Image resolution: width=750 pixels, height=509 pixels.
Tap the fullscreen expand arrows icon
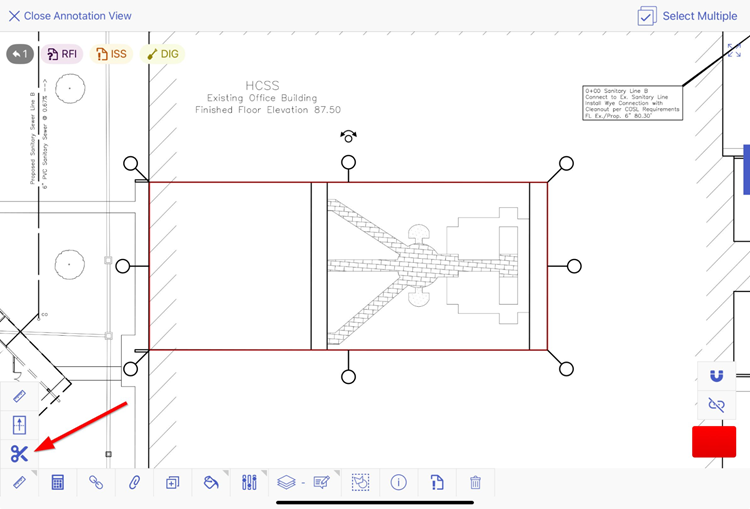734,50
